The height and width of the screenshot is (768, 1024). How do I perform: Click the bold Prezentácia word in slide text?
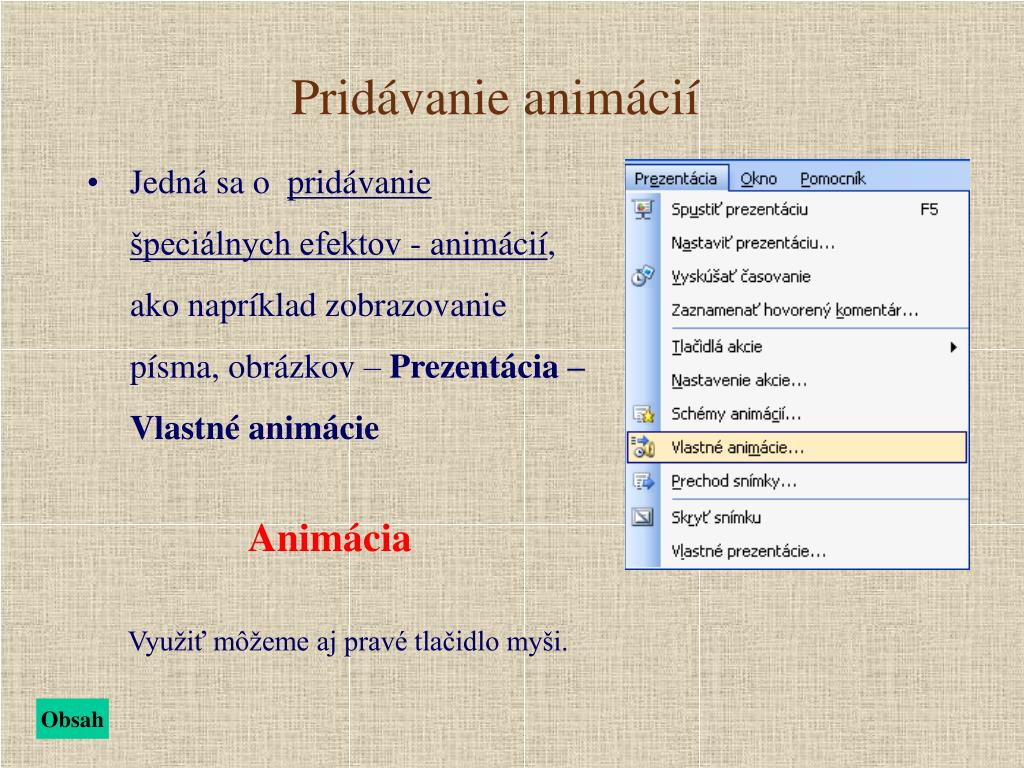coord(474,367)
